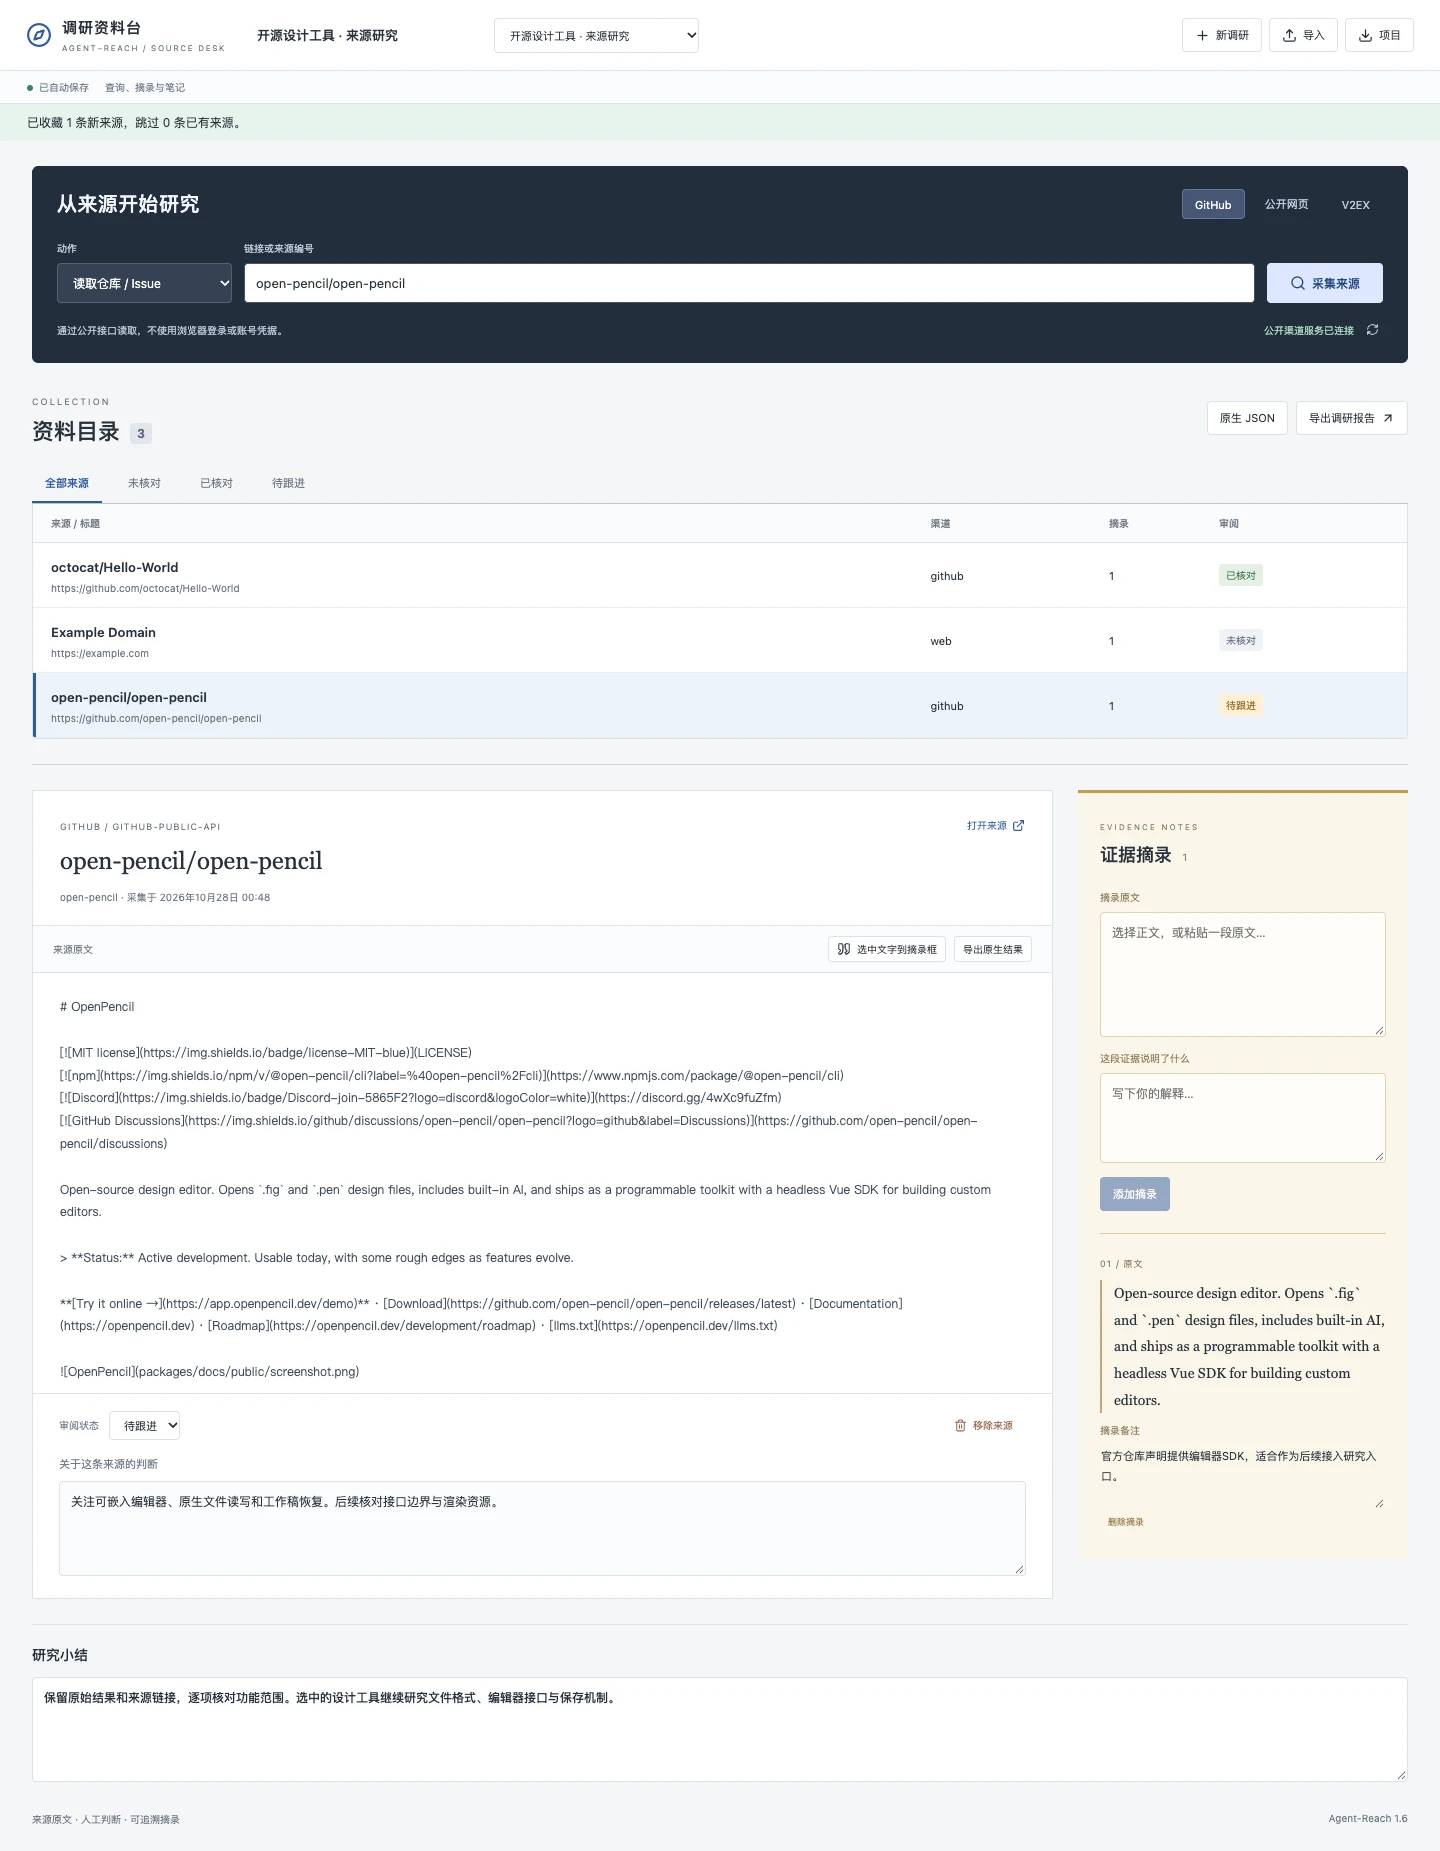
Task: Click the 关于这条来源的判断 textarea
Action: click(x=542, y=1528)
